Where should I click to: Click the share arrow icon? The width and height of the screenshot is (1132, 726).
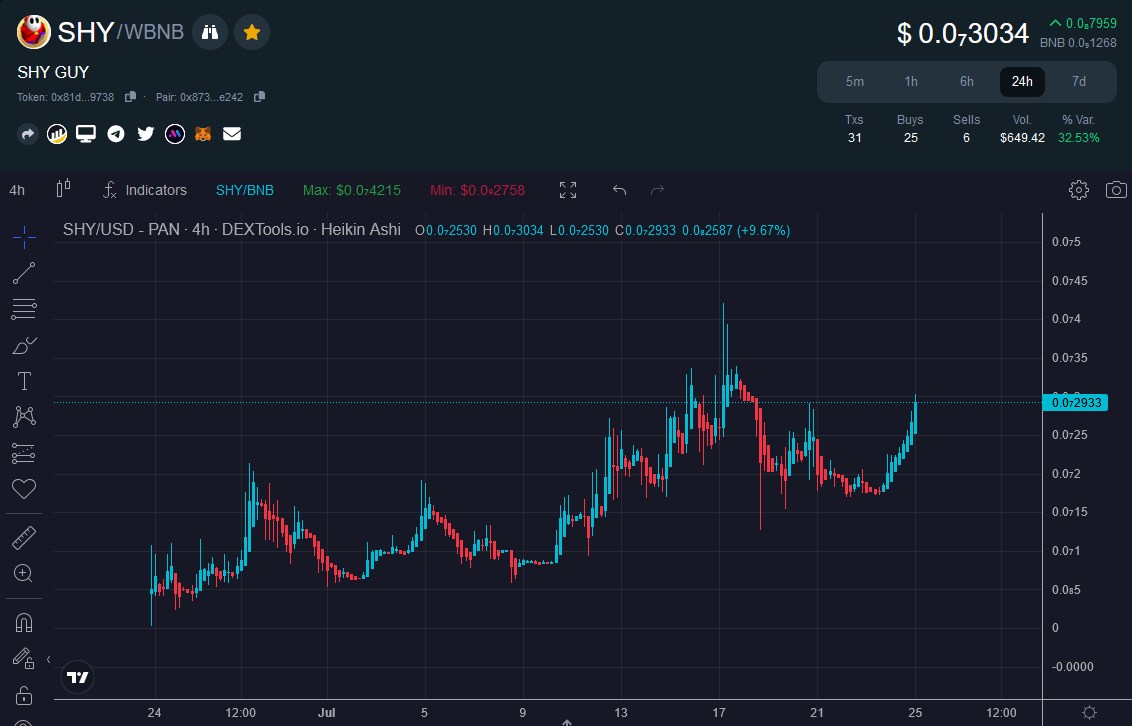point(27,134)
